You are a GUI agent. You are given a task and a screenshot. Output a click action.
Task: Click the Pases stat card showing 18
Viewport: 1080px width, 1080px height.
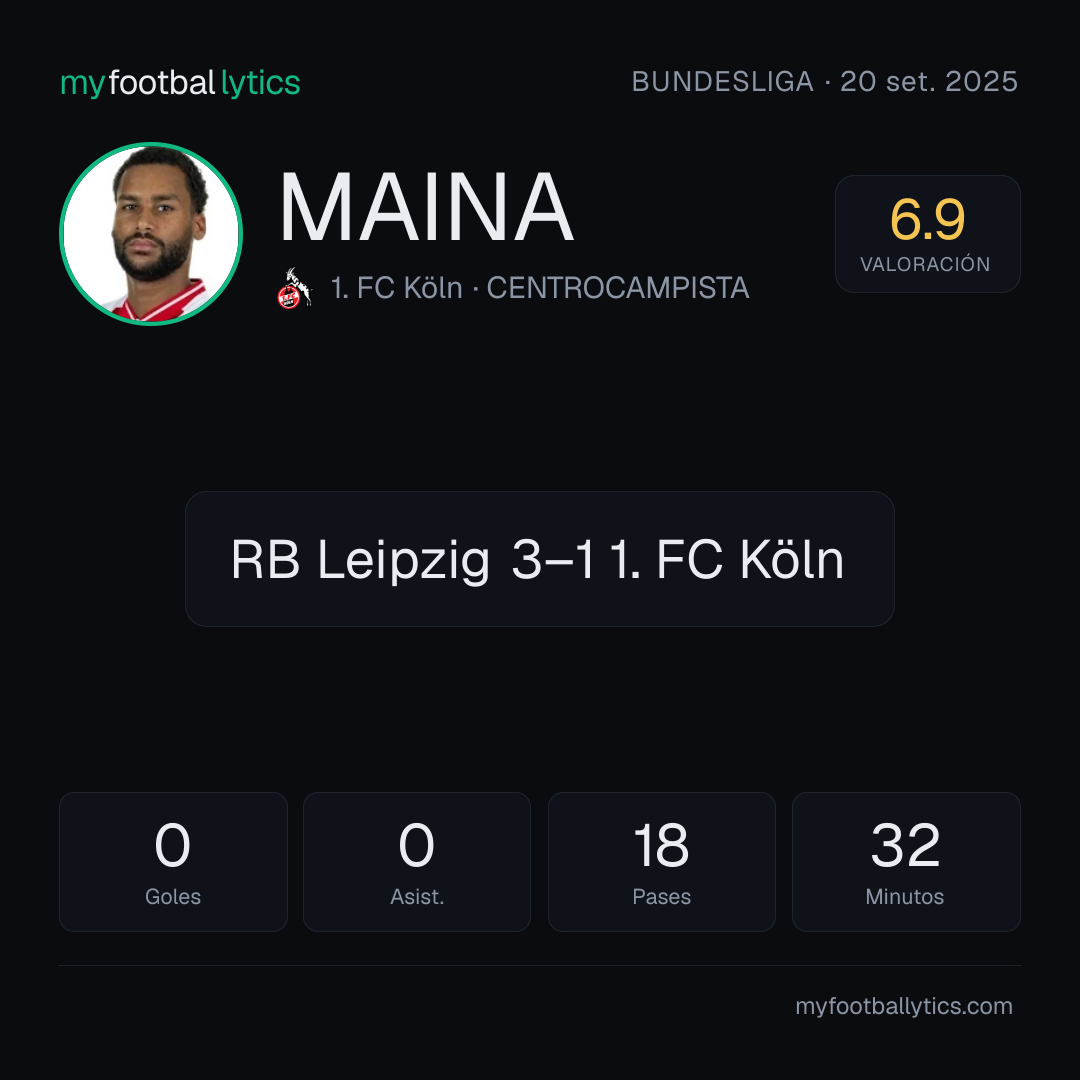(x=661, y=862)
